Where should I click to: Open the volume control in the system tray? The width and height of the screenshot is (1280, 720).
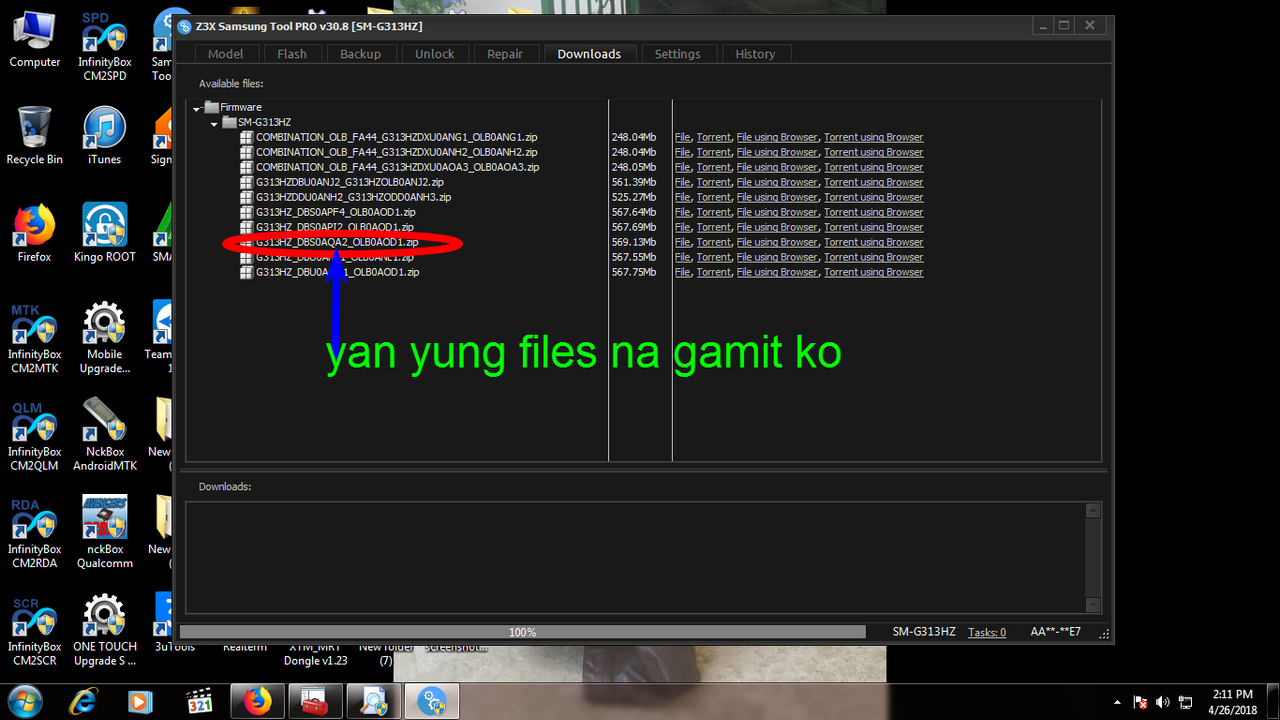click(1162, 703)
